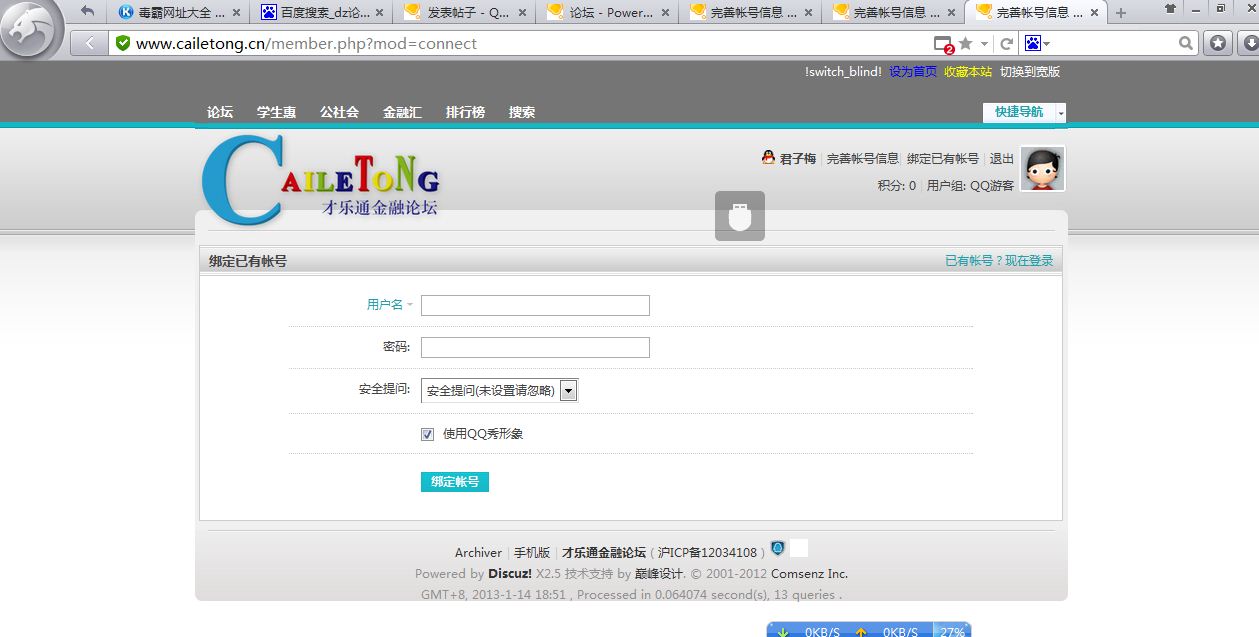Click the 密码 password field
Screen dimensions: 1259x637
(x=535, y=347)
